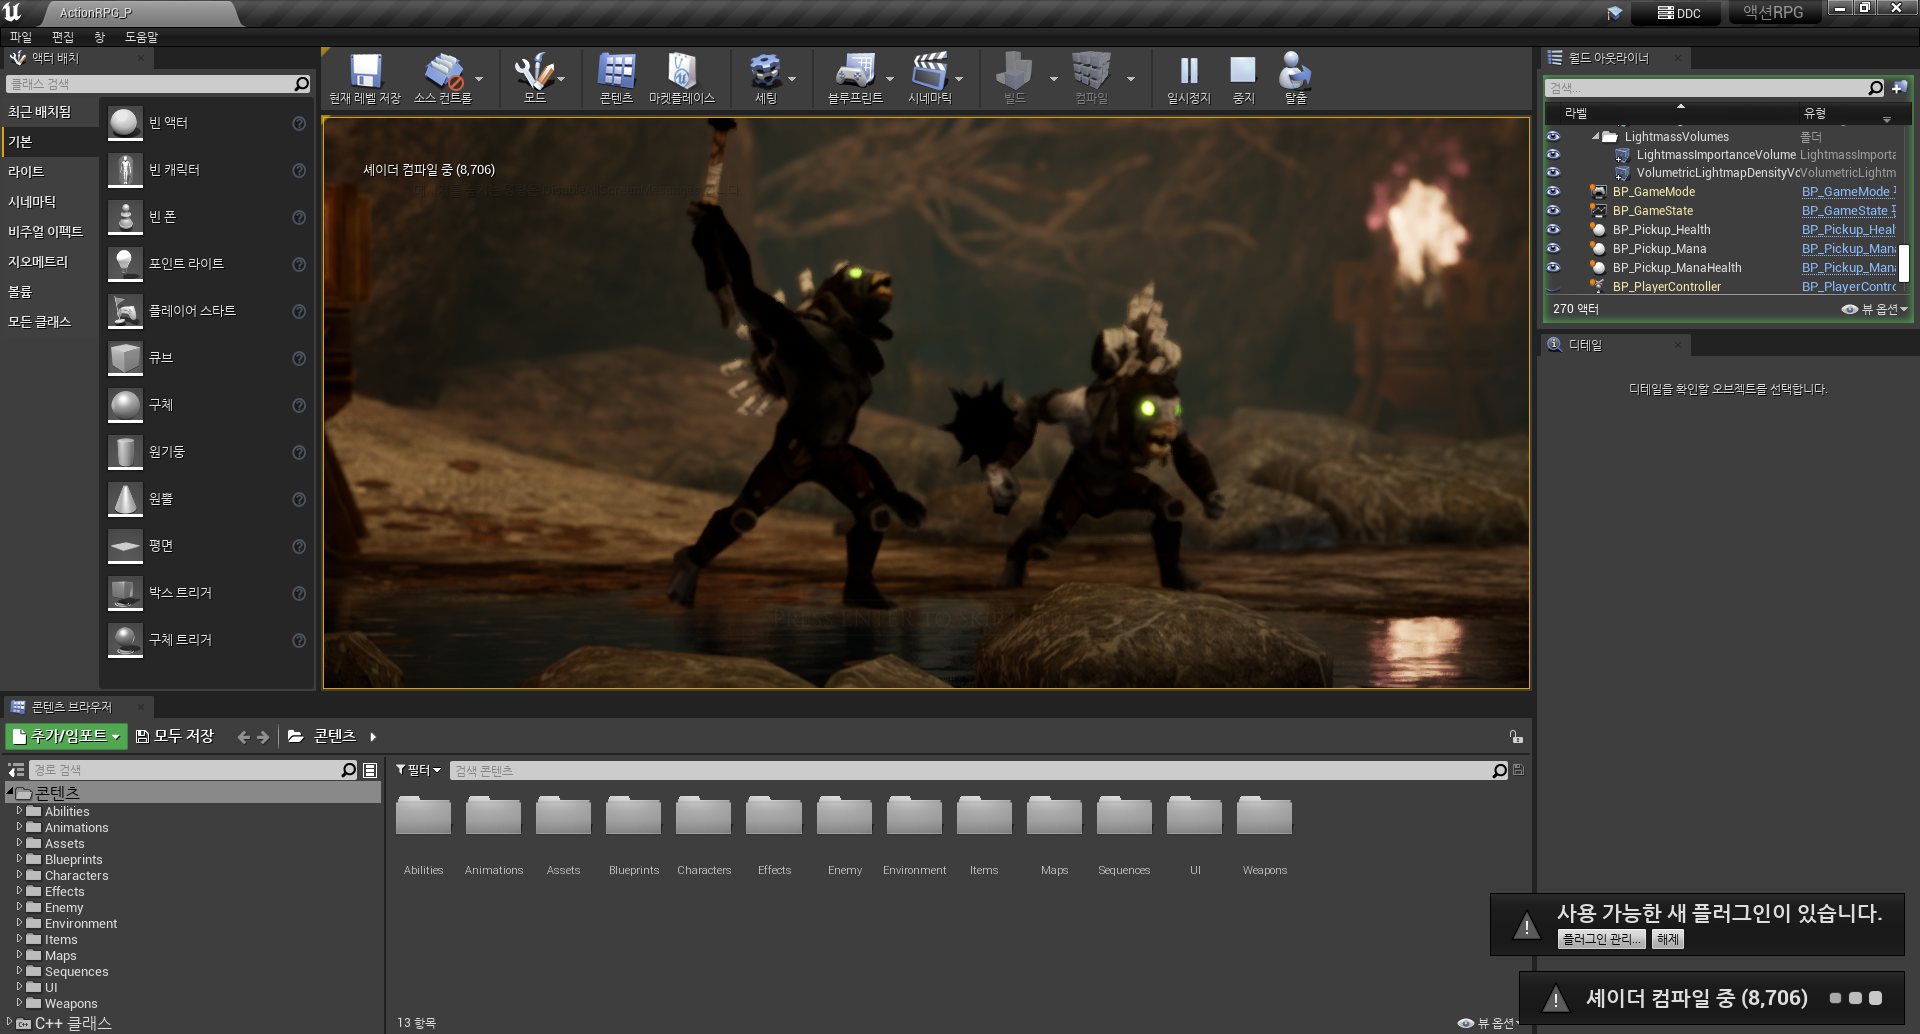Toggle visibility of BP_Pickup_ManaHealth

[1553, 267]
